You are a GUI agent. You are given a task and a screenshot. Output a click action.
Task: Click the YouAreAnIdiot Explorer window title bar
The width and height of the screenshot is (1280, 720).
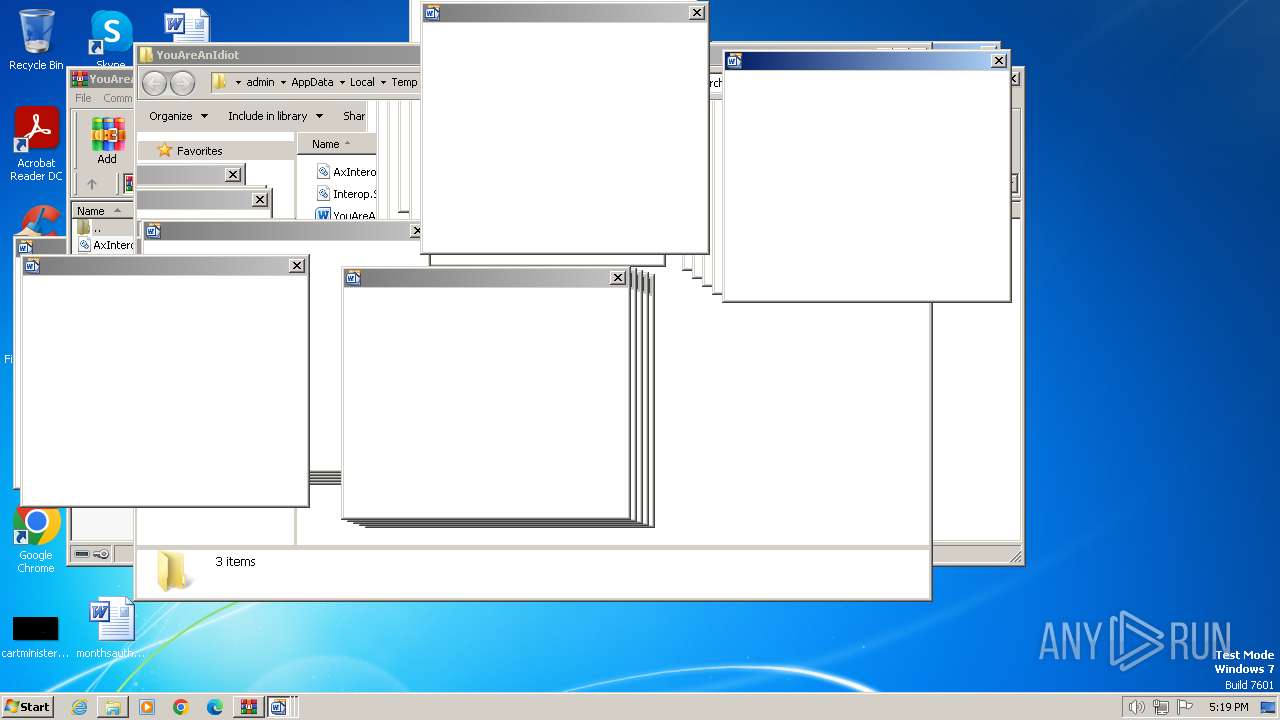[x=278, y=55]
